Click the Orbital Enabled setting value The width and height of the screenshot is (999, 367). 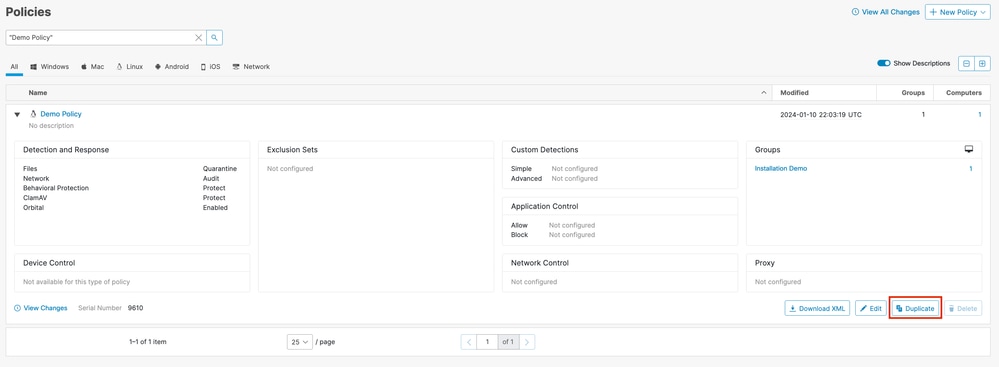coord(215,208)
